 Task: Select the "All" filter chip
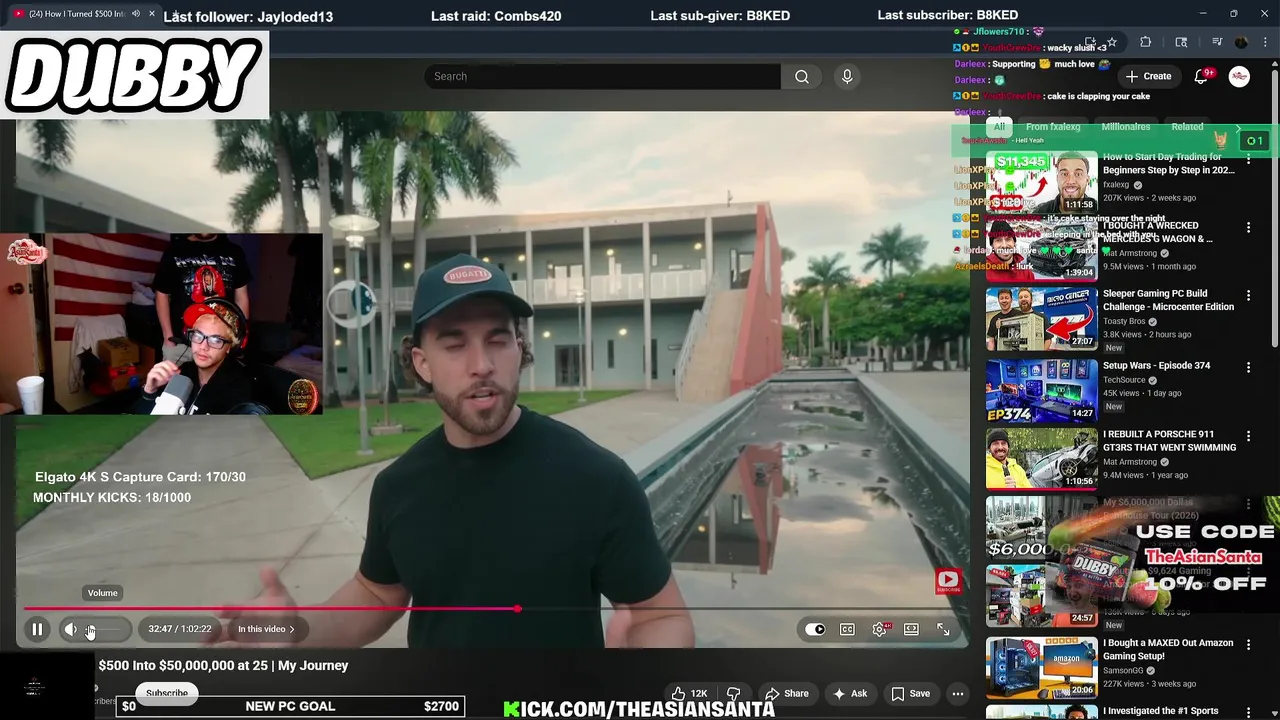point(999,127)
